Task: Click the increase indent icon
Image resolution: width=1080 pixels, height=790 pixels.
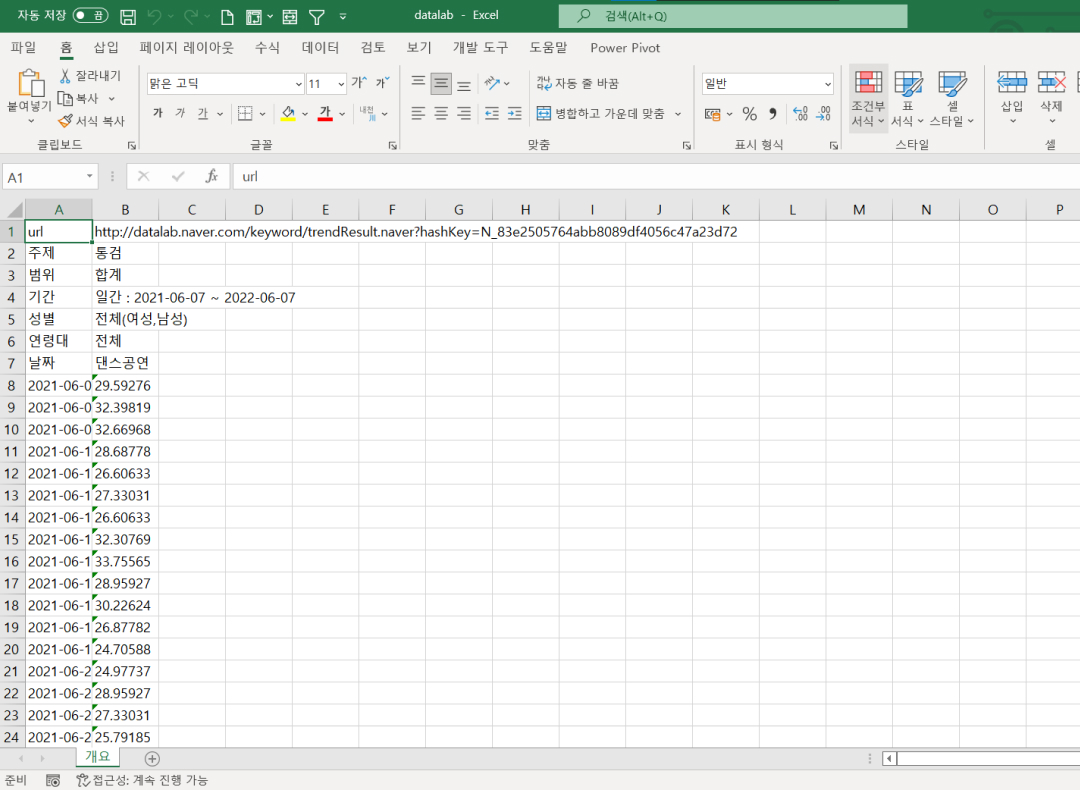Action: [514, 114]
